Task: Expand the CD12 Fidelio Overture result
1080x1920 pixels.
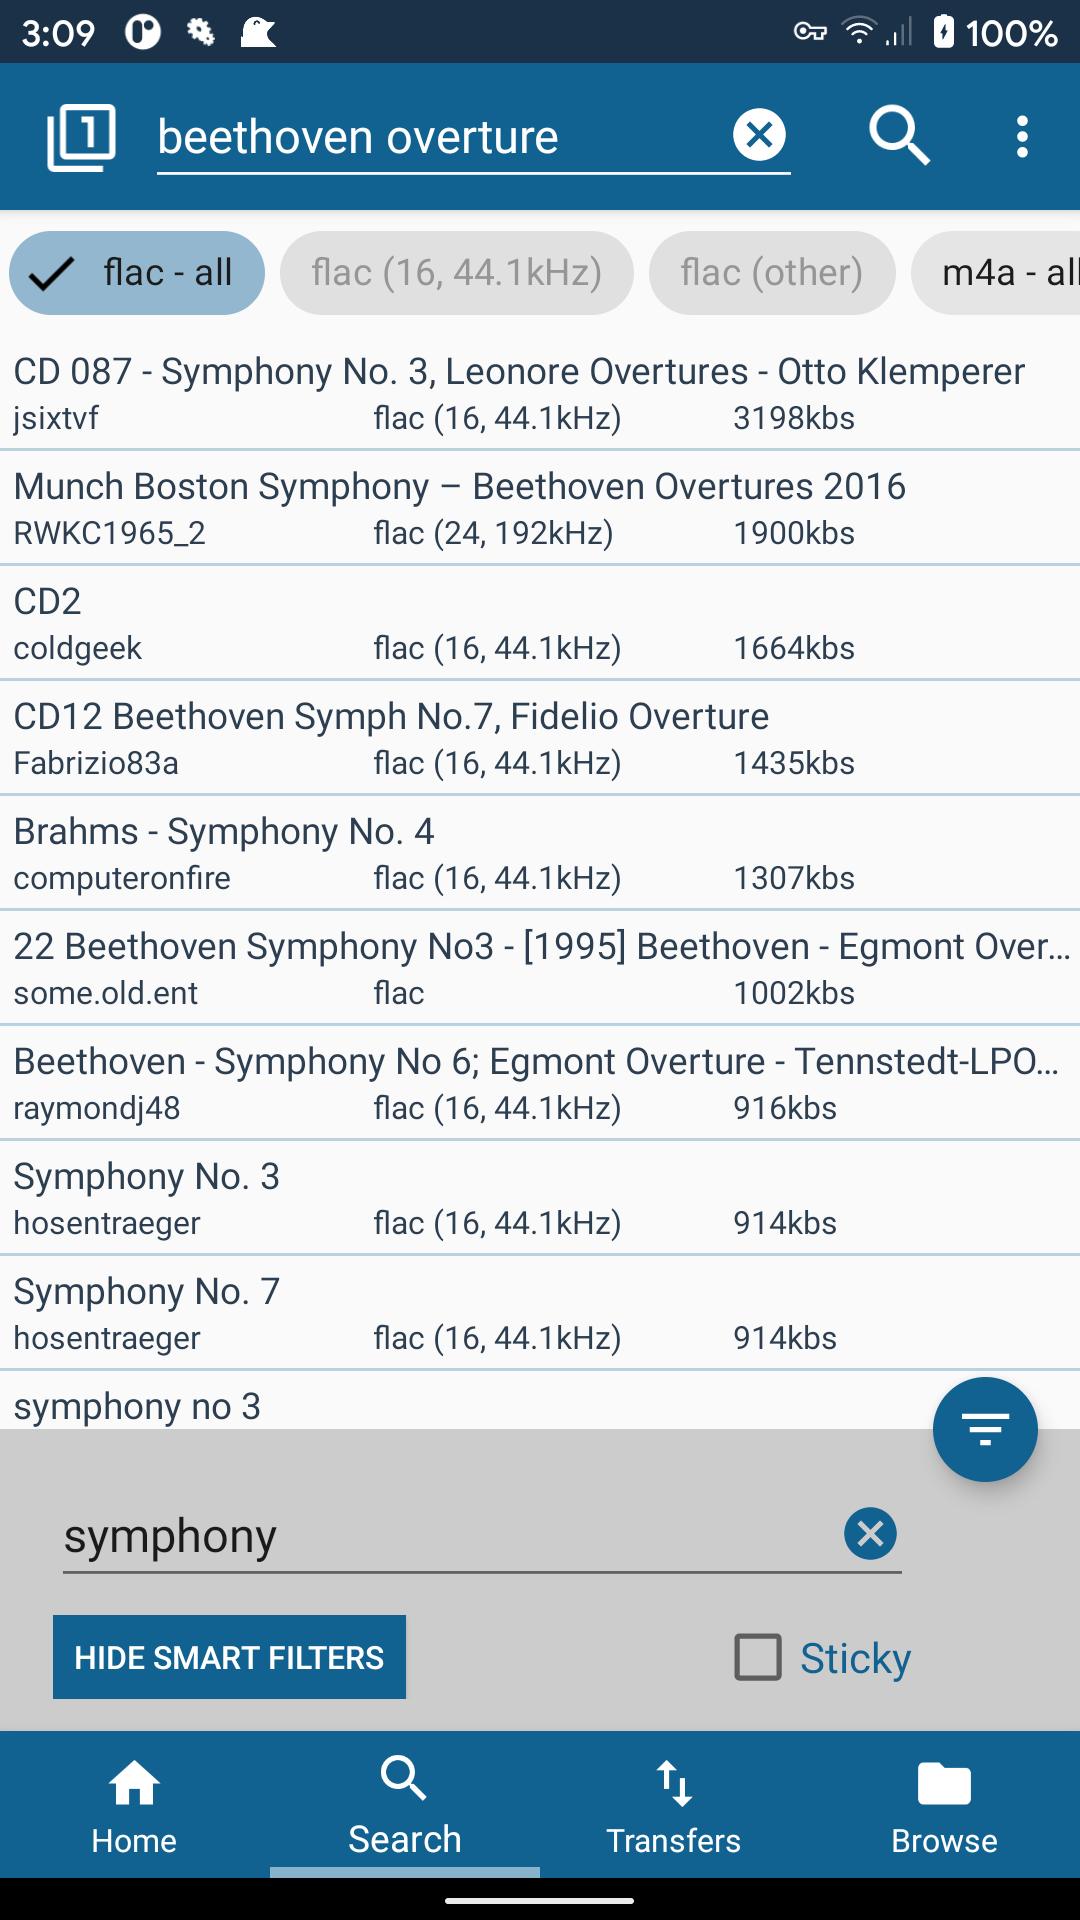Action: coord(540,738)
